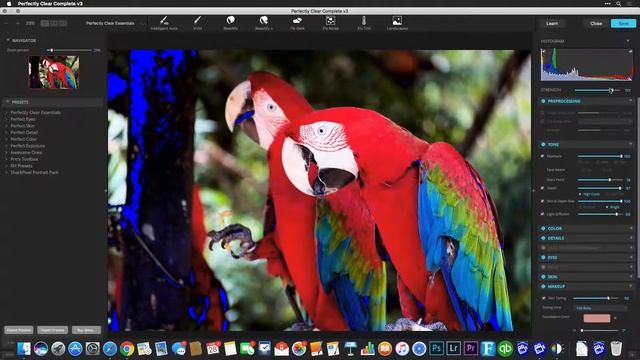Apply the Fix Dark preset
Viewport: 640px width, 360px height.
pos(297,23)
